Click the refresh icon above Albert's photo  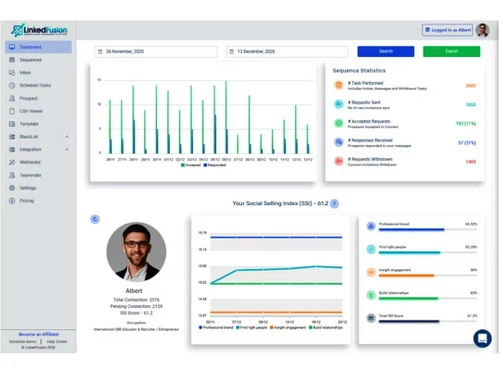click(95, 219)
